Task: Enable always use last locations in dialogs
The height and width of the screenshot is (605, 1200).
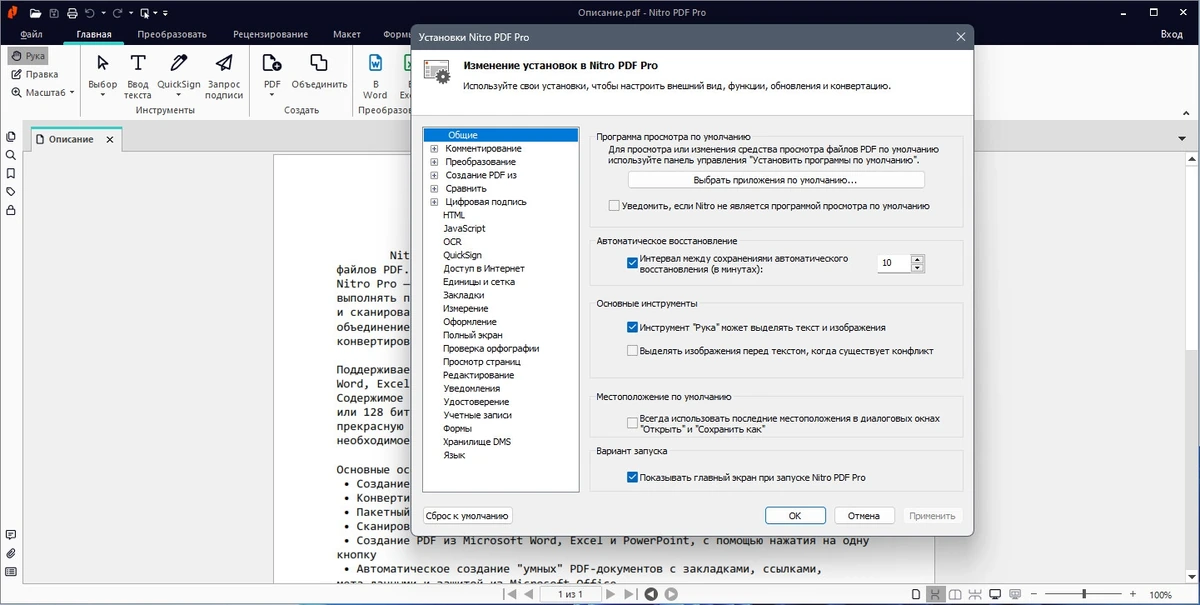Action: (632, 423)
